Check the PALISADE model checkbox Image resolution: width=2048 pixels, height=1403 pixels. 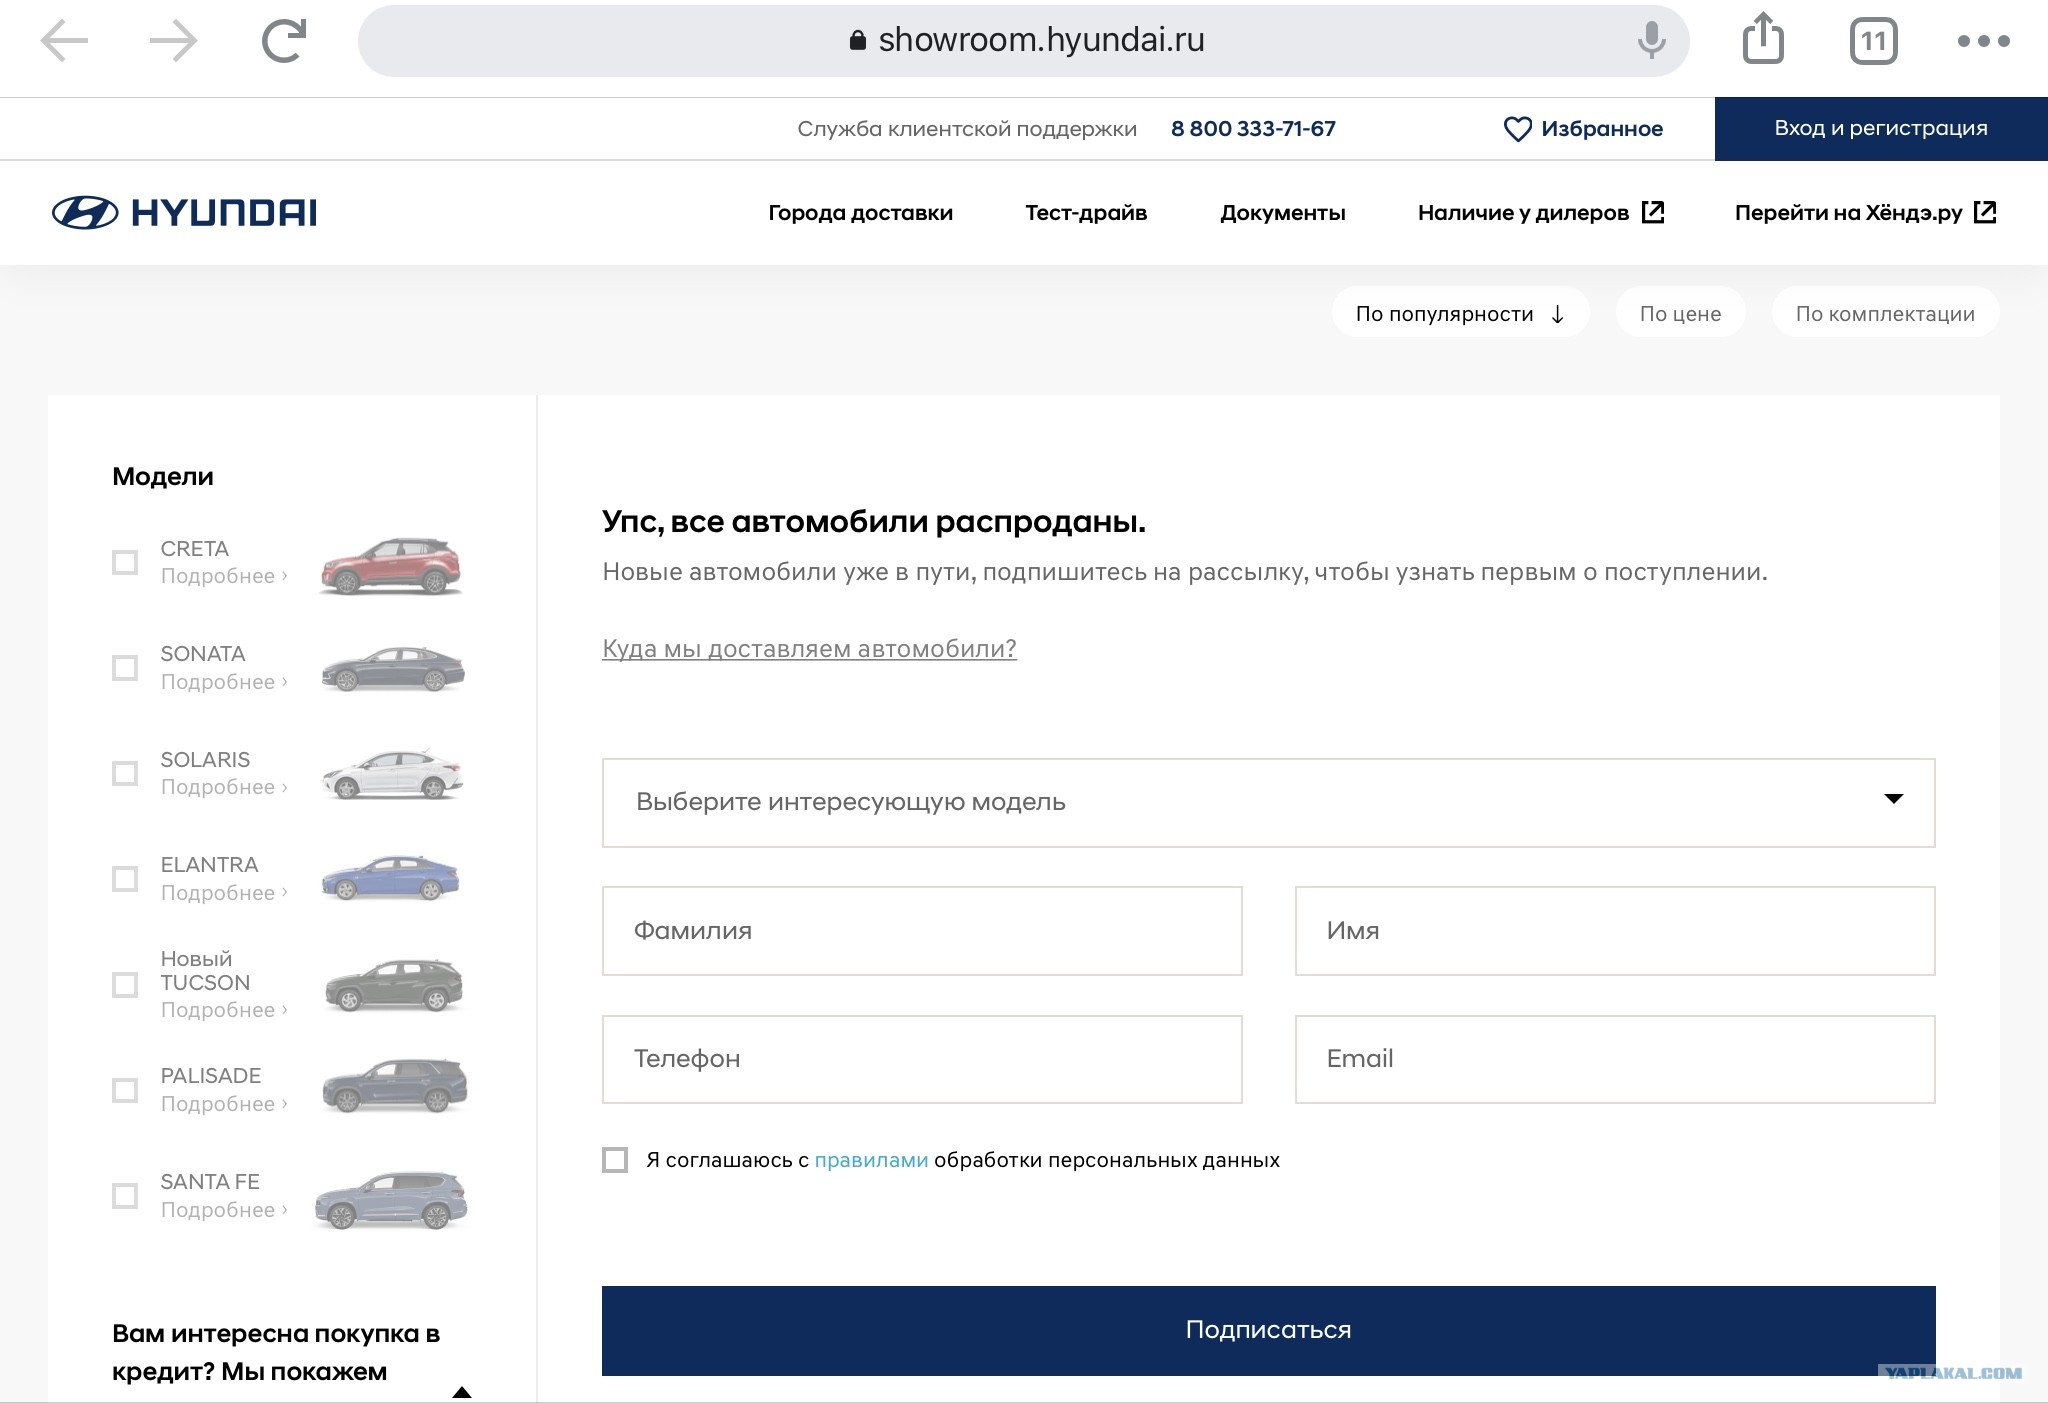coord(125,1089)
